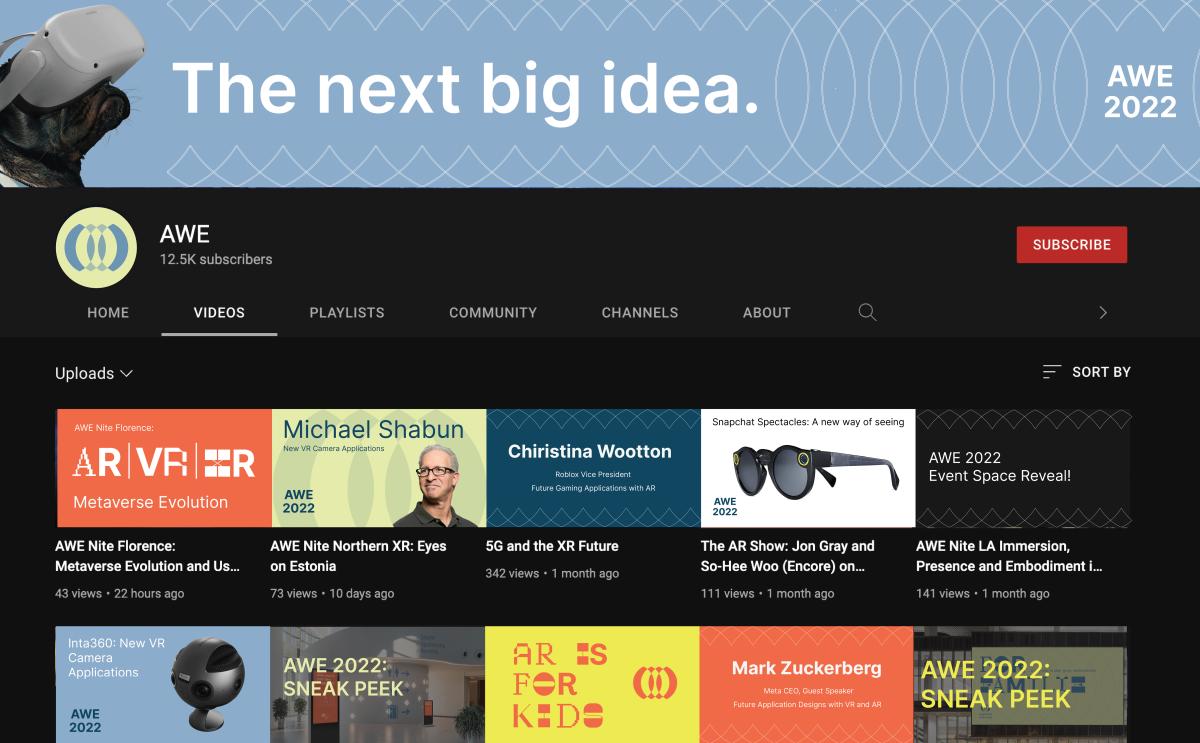Click the AWE channel avatar logo
Image resolution: width=1200 pixels, height=743 pixels.
pos(96,247)
